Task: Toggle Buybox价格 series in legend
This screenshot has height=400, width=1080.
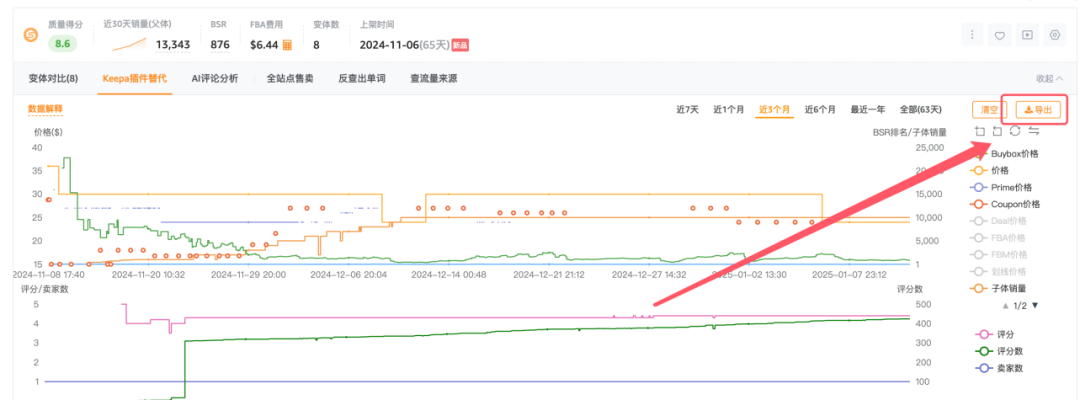Action: (1014, 154)
